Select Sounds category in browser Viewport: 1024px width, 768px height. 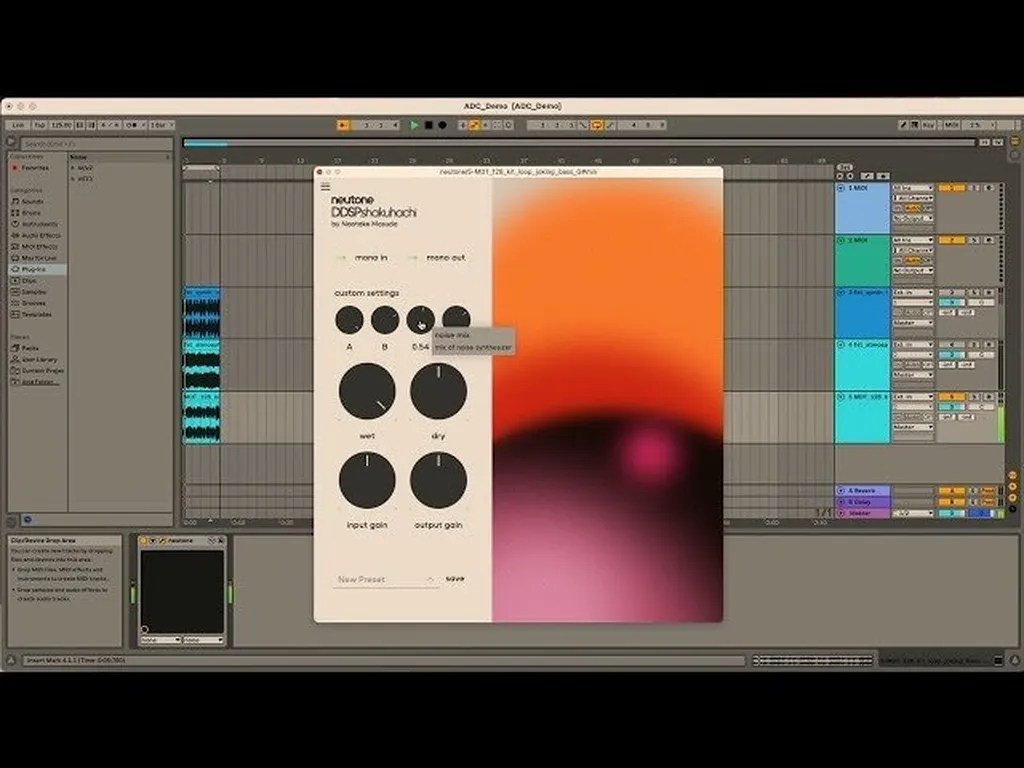click(32, 201)
